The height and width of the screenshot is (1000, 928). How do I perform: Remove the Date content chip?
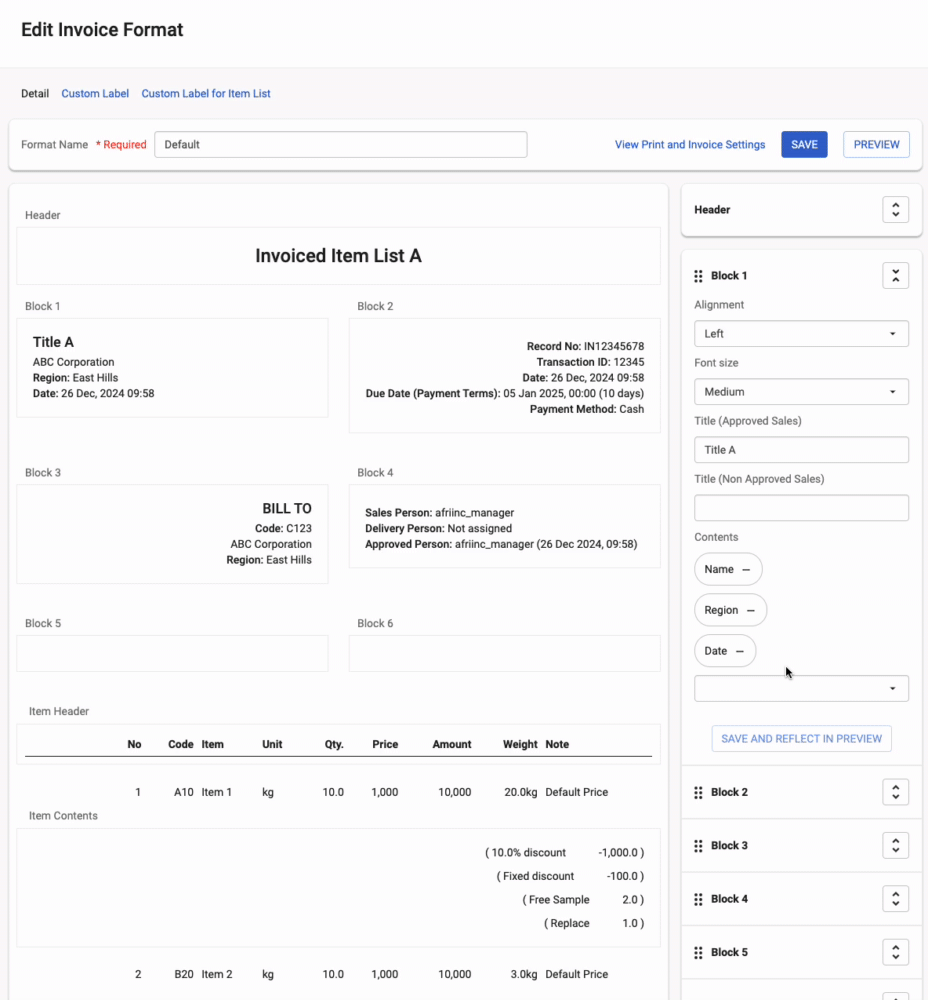click(x=740, y=651)
